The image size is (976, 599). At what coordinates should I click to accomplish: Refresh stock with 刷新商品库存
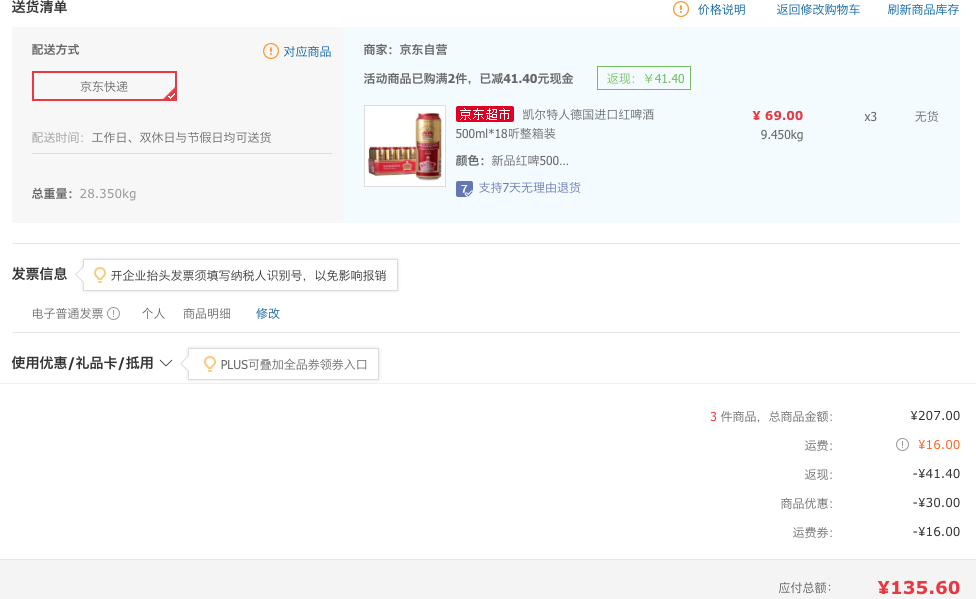923,9
